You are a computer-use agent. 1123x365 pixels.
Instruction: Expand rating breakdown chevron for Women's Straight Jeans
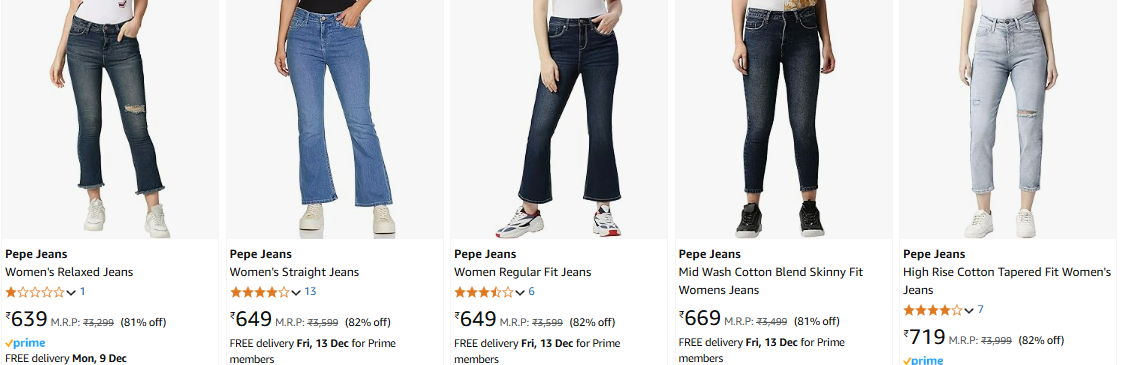(296, 293)
